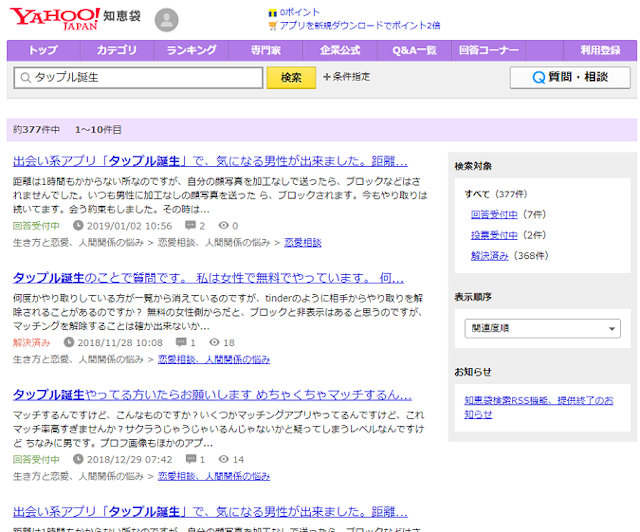Click the clock icon beside 2019/01/02 10:56
The image size is (640, 532).
pos(78,225)
